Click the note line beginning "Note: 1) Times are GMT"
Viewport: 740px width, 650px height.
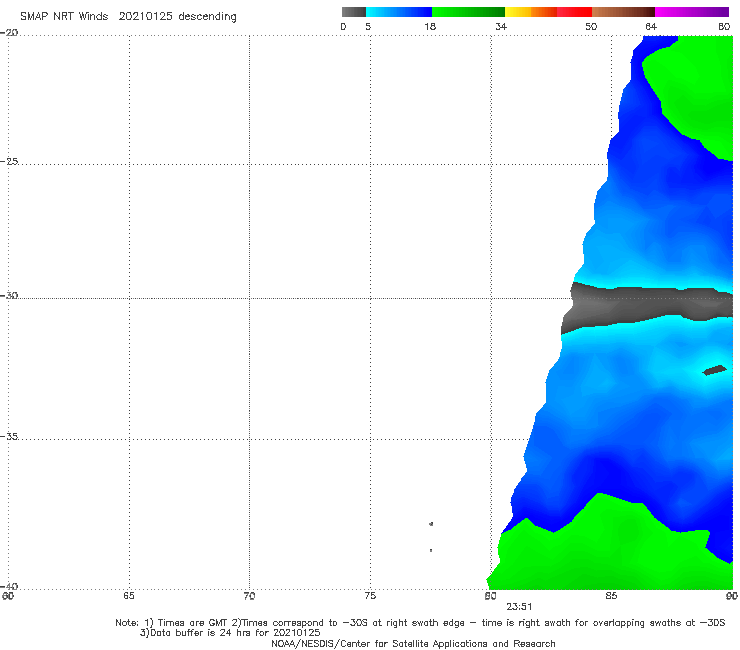(x=420, y=623)
